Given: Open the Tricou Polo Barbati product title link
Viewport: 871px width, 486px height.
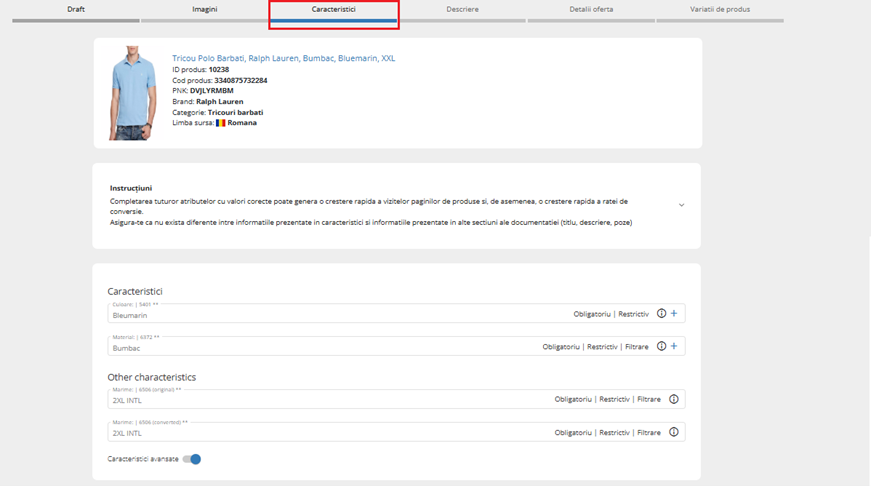Looking at the screenshot, I should point(283,58).
